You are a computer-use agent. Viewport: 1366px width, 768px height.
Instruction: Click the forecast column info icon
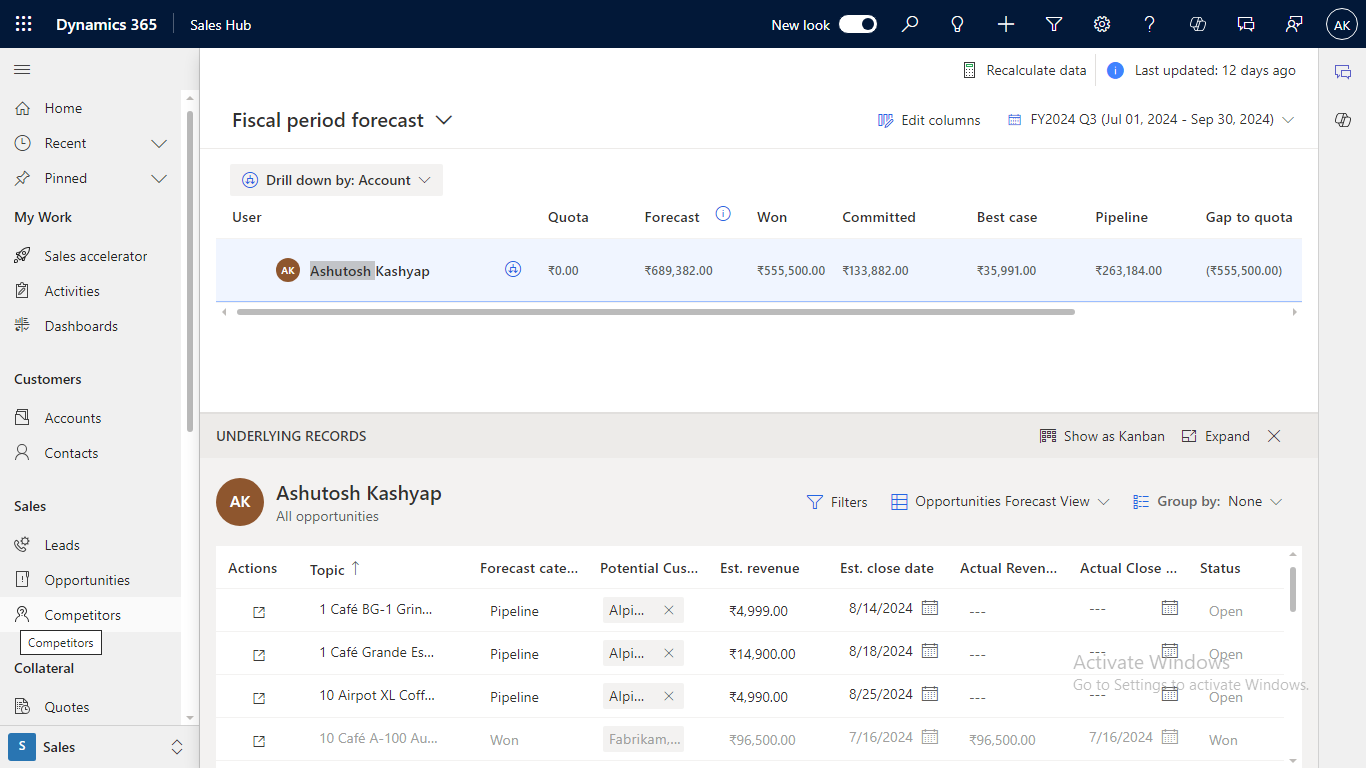tap(723, 214)
